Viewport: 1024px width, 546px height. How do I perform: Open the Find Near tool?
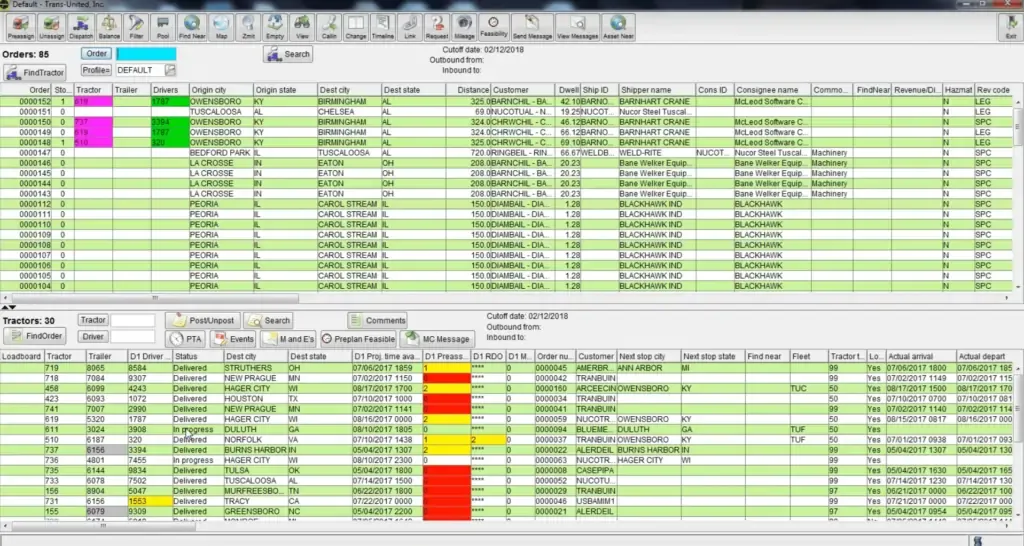pos(192,27)
